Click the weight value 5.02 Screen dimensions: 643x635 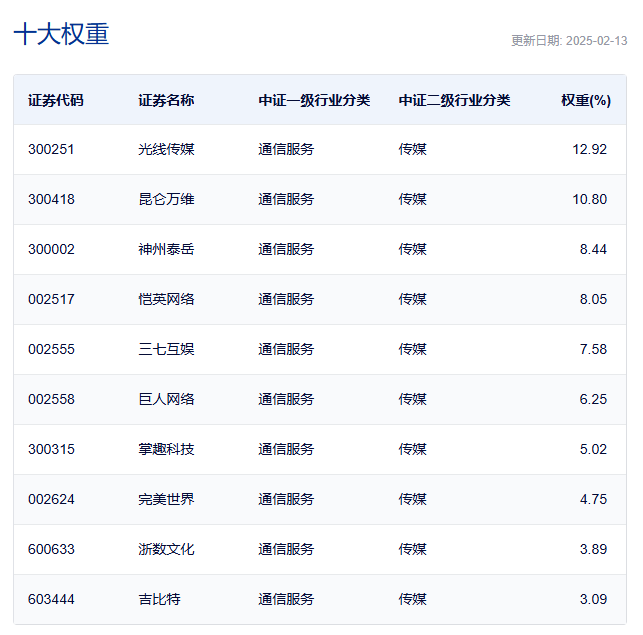point(593,450)
